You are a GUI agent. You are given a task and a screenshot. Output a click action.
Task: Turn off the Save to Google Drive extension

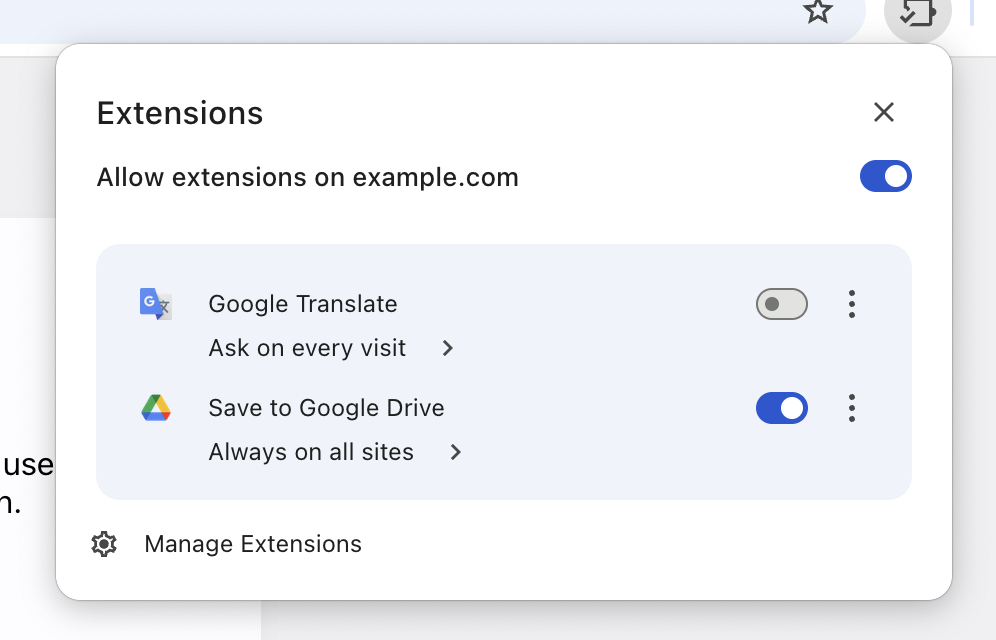pos(781,408)
